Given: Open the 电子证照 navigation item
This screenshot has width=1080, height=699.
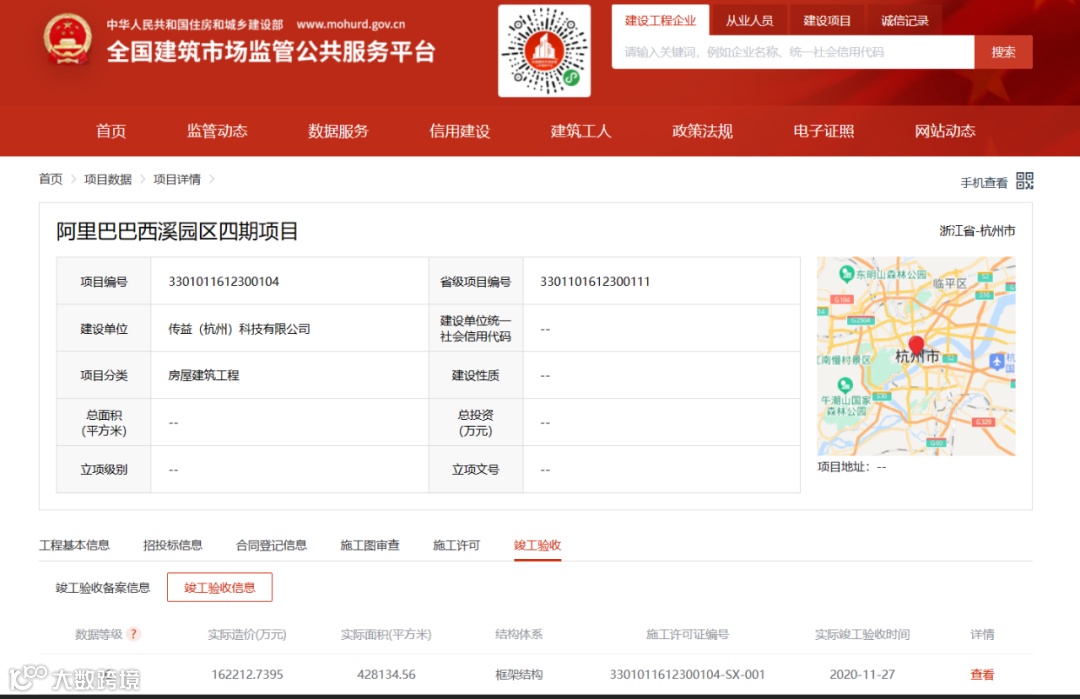Looking at the screenshot, I should coord(823,131).
